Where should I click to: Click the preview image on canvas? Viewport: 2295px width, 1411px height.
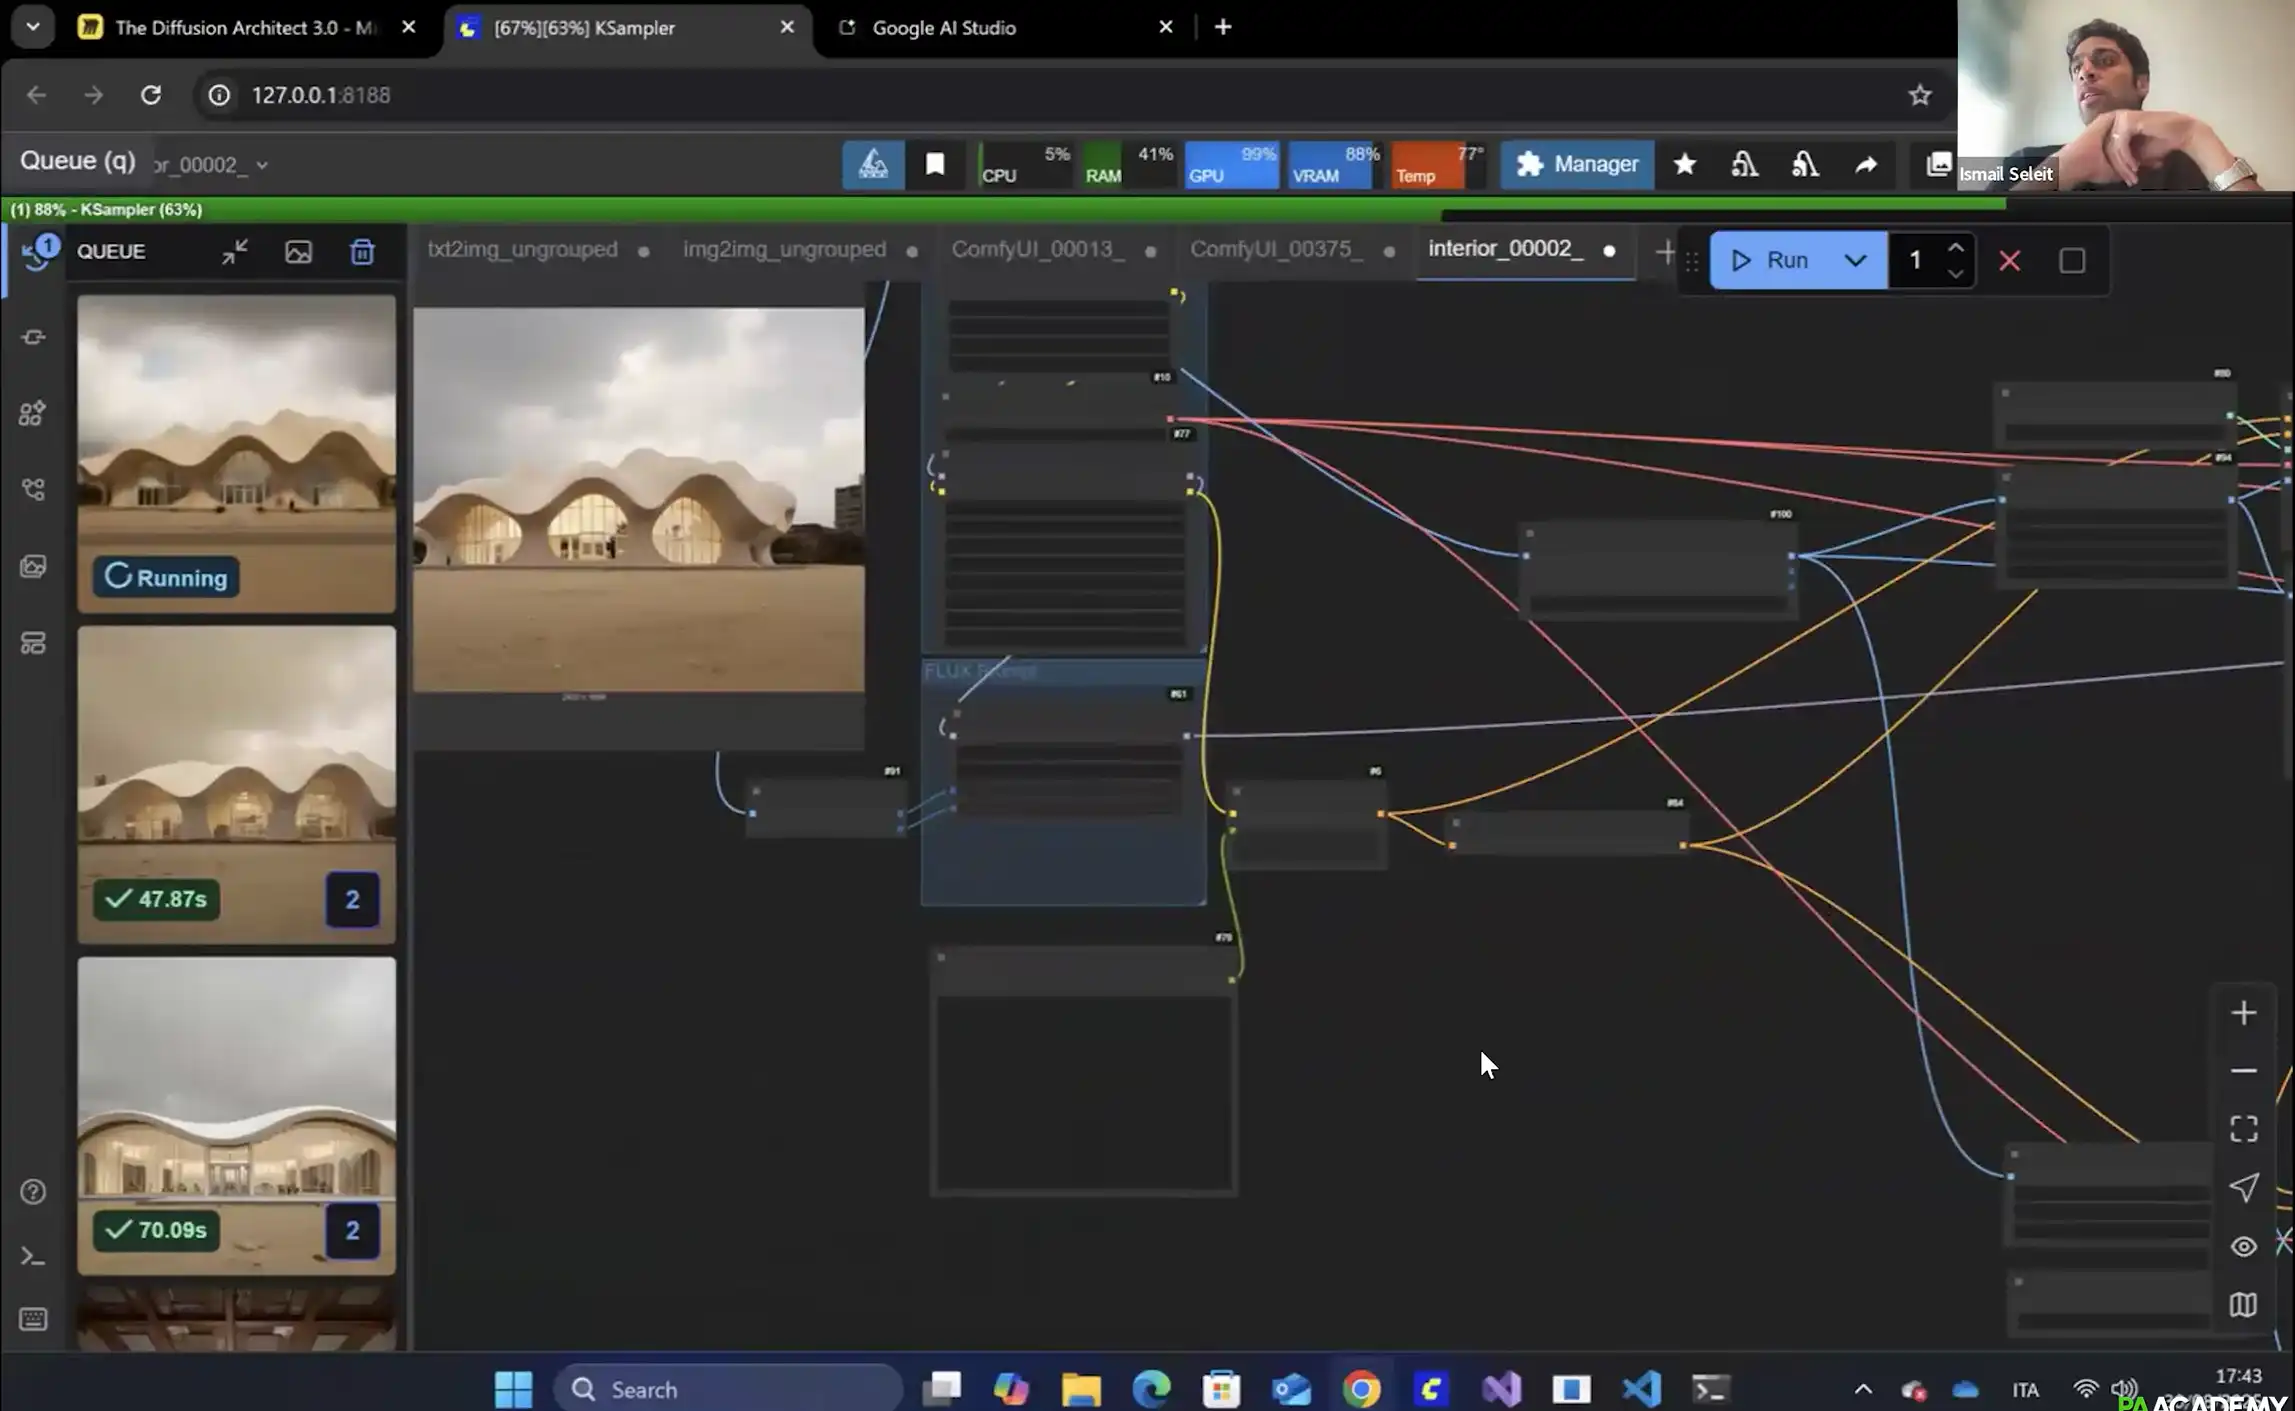[x=639, y=499]
